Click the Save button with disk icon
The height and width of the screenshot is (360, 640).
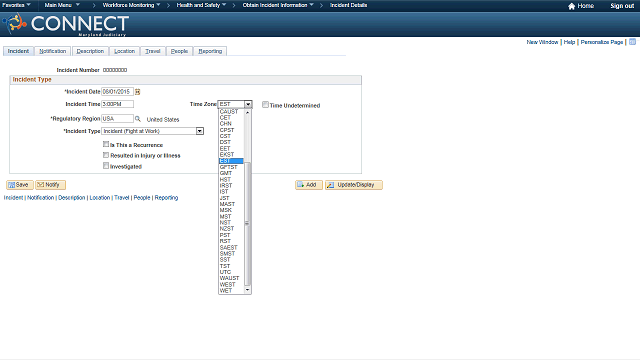pyautogui.click(x=20, y=185)
